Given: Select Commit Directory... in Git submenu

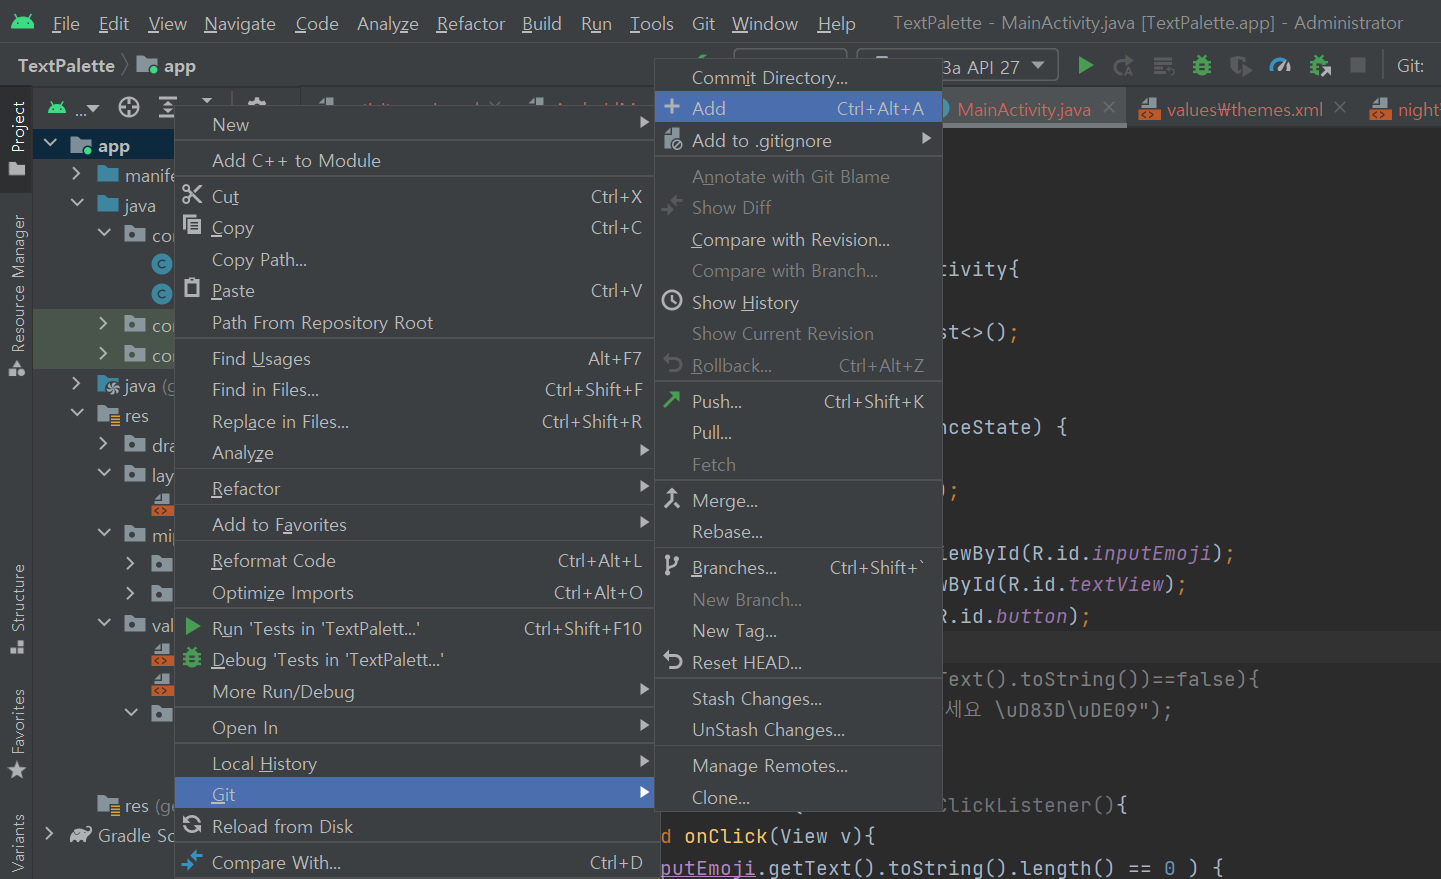Looking at the screenshot, I should [x=798, y=77].
